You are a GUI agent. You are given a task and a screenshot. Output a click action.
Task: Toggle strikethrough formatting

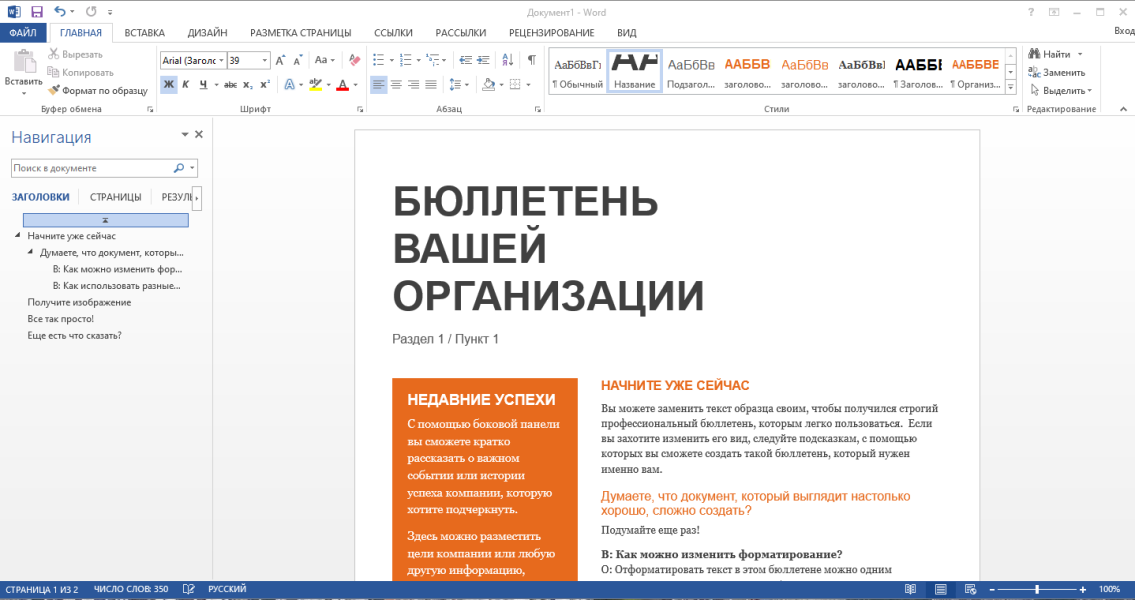[230, 85]
